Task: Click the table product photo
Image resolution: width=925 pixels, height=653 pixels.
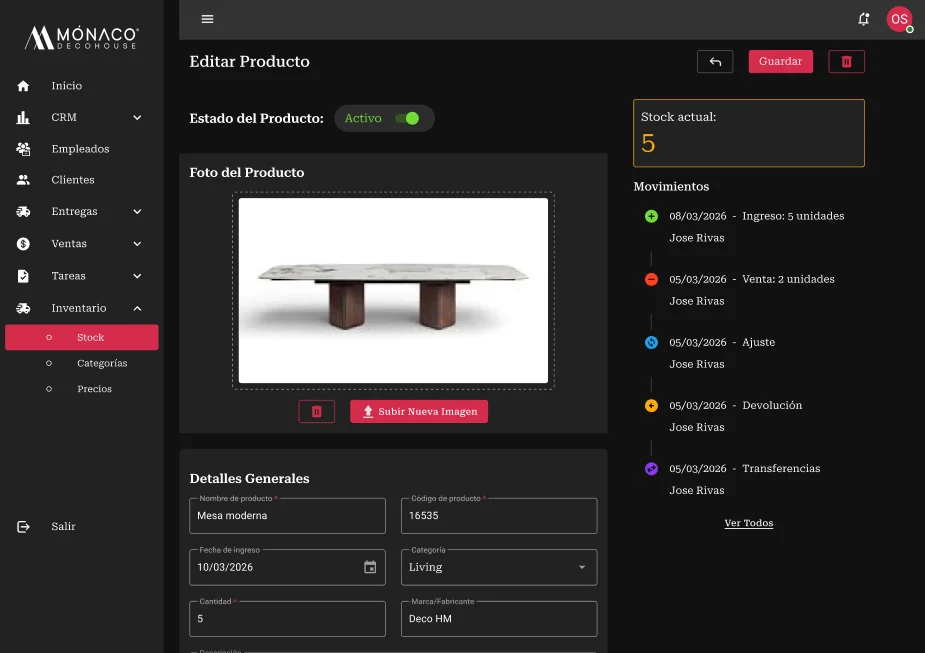Action: (393, 291)
